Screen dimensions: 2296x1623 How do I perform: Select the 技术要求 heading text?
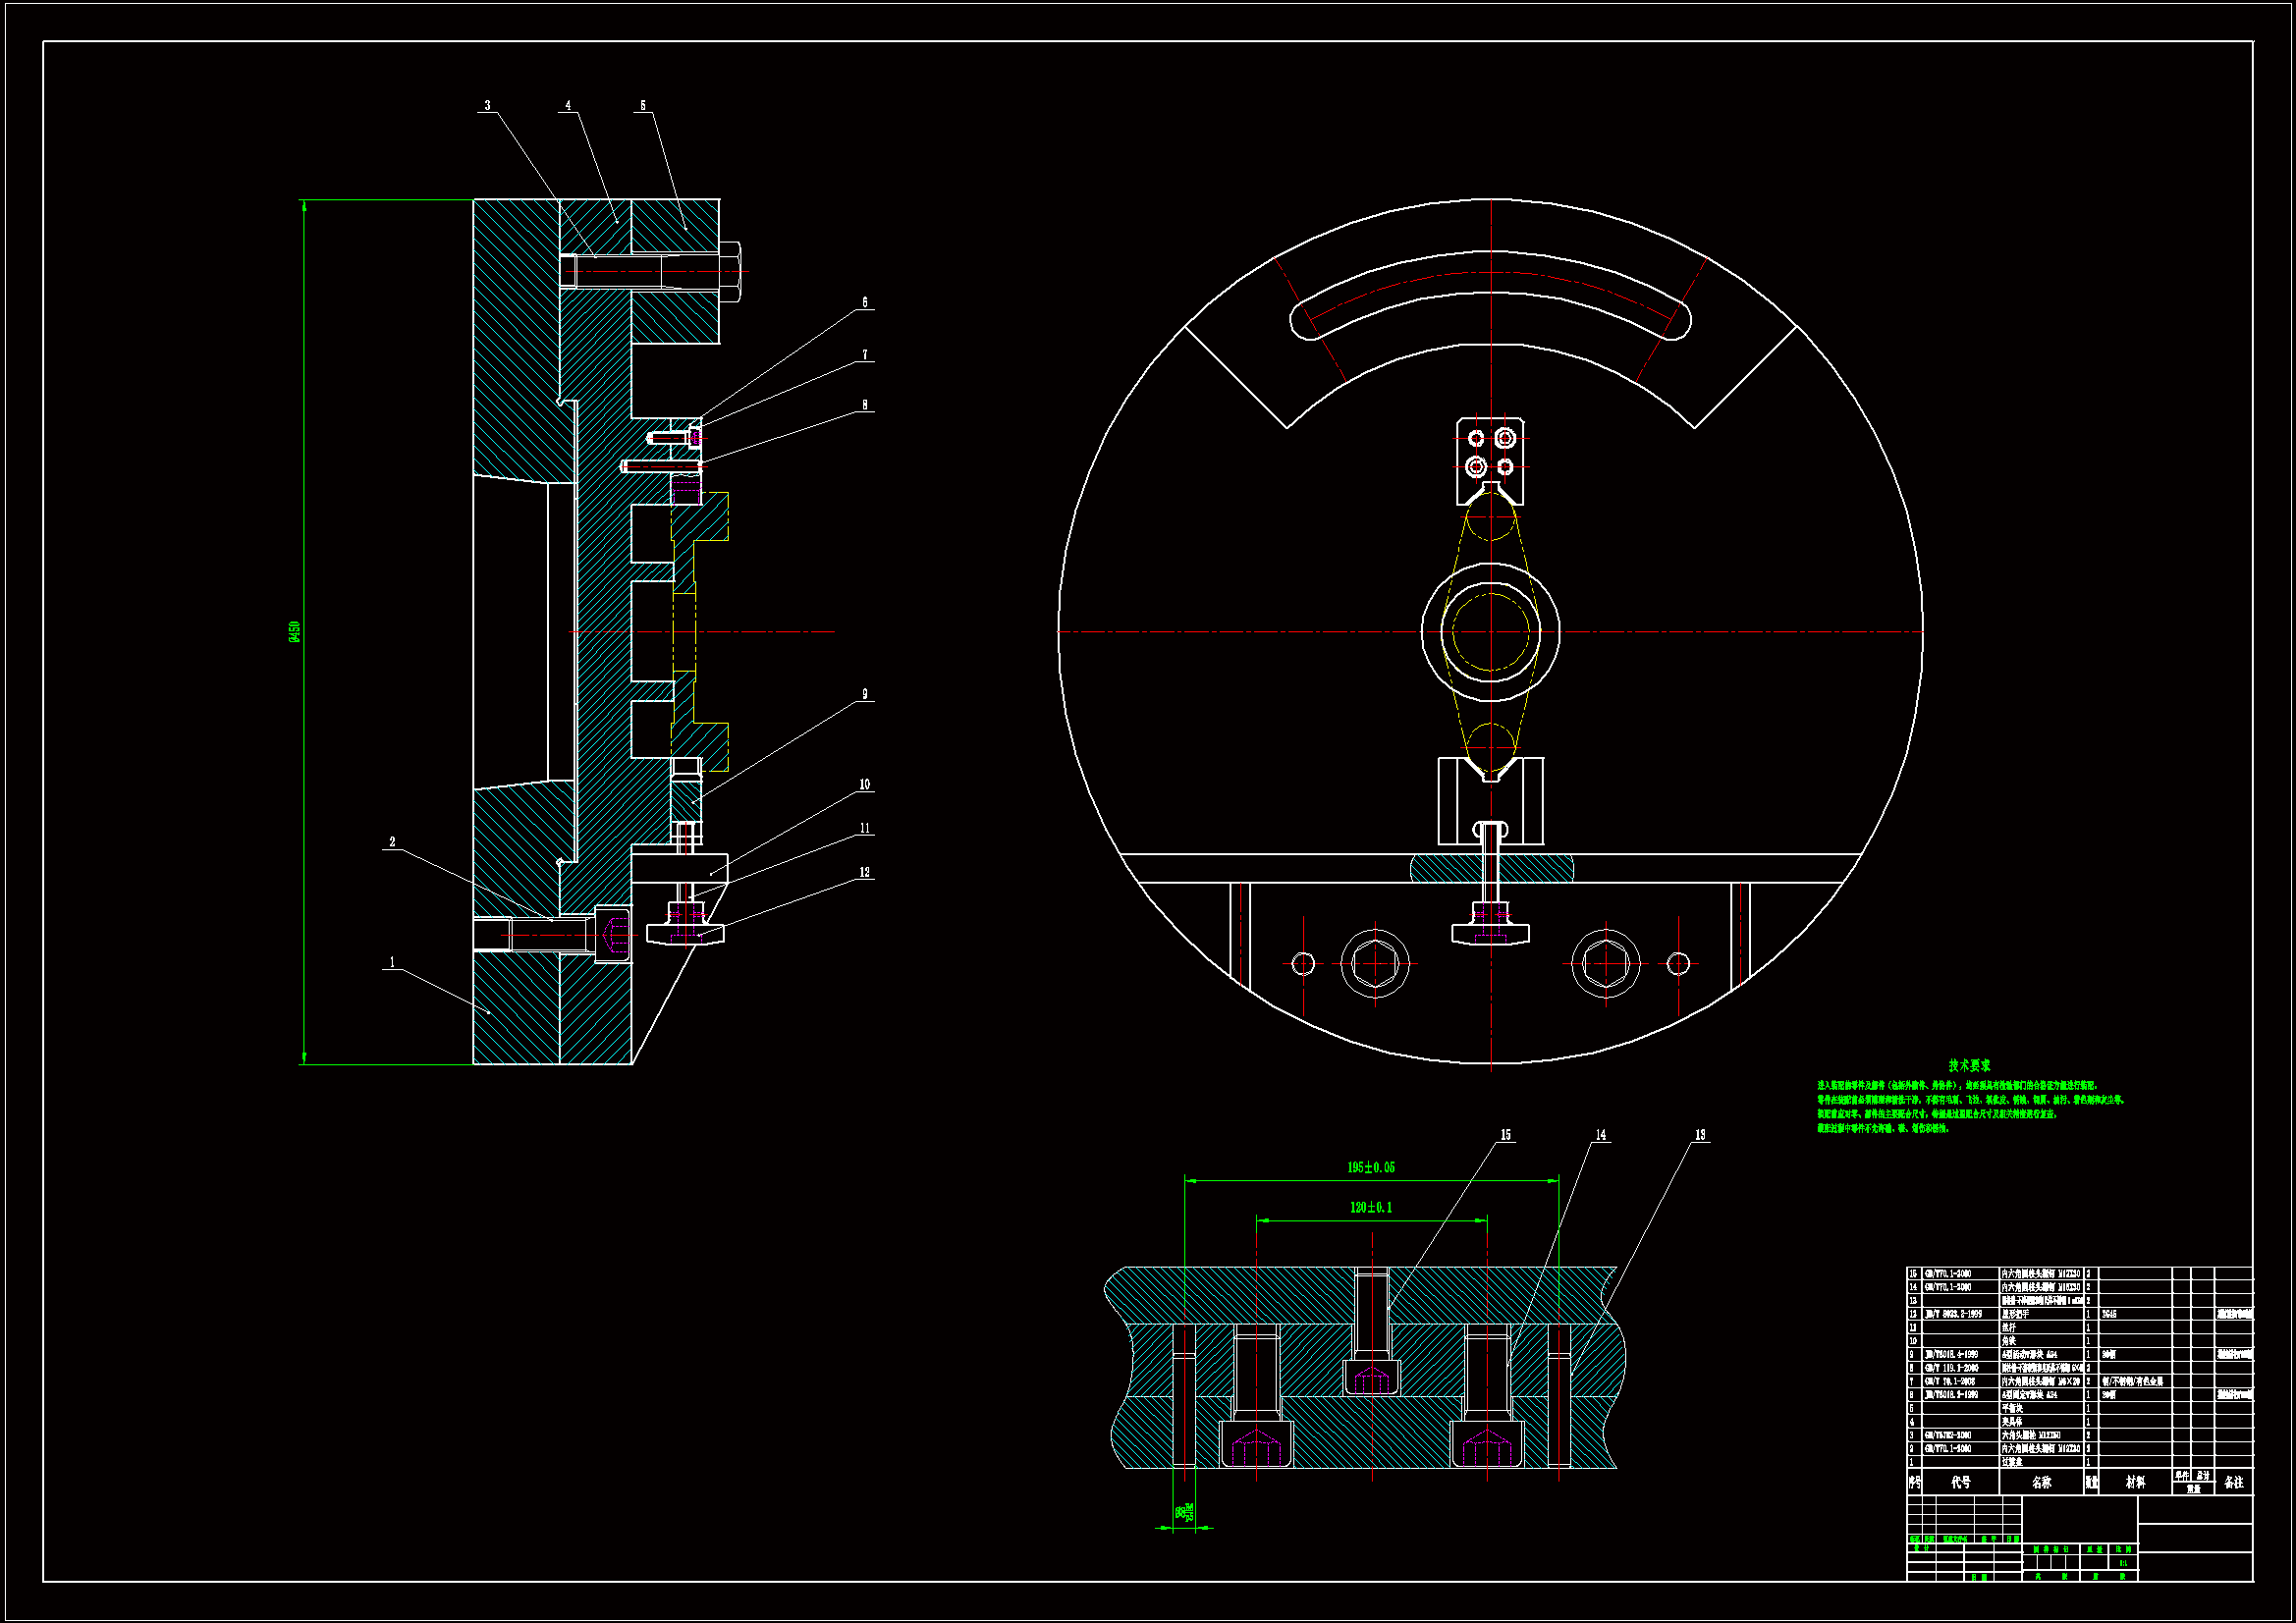click(1968, 1066)
